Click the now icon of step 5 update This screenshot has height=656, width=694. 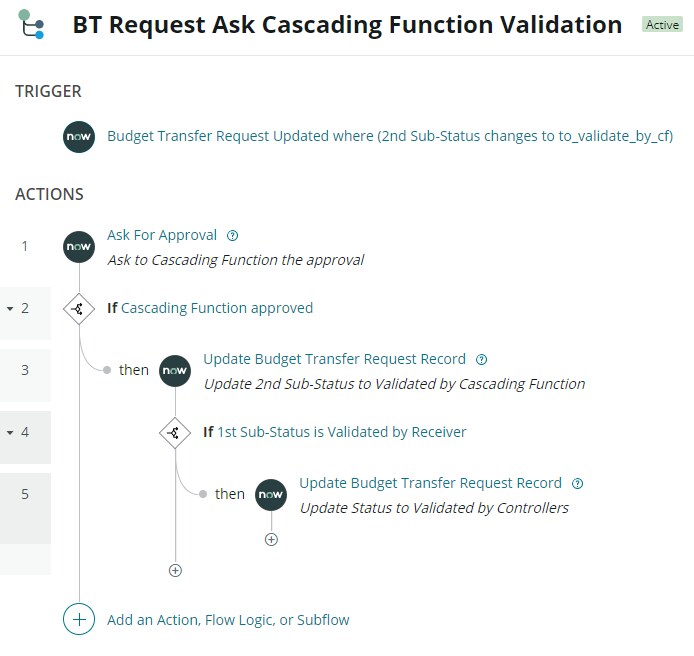click(271, 495)
